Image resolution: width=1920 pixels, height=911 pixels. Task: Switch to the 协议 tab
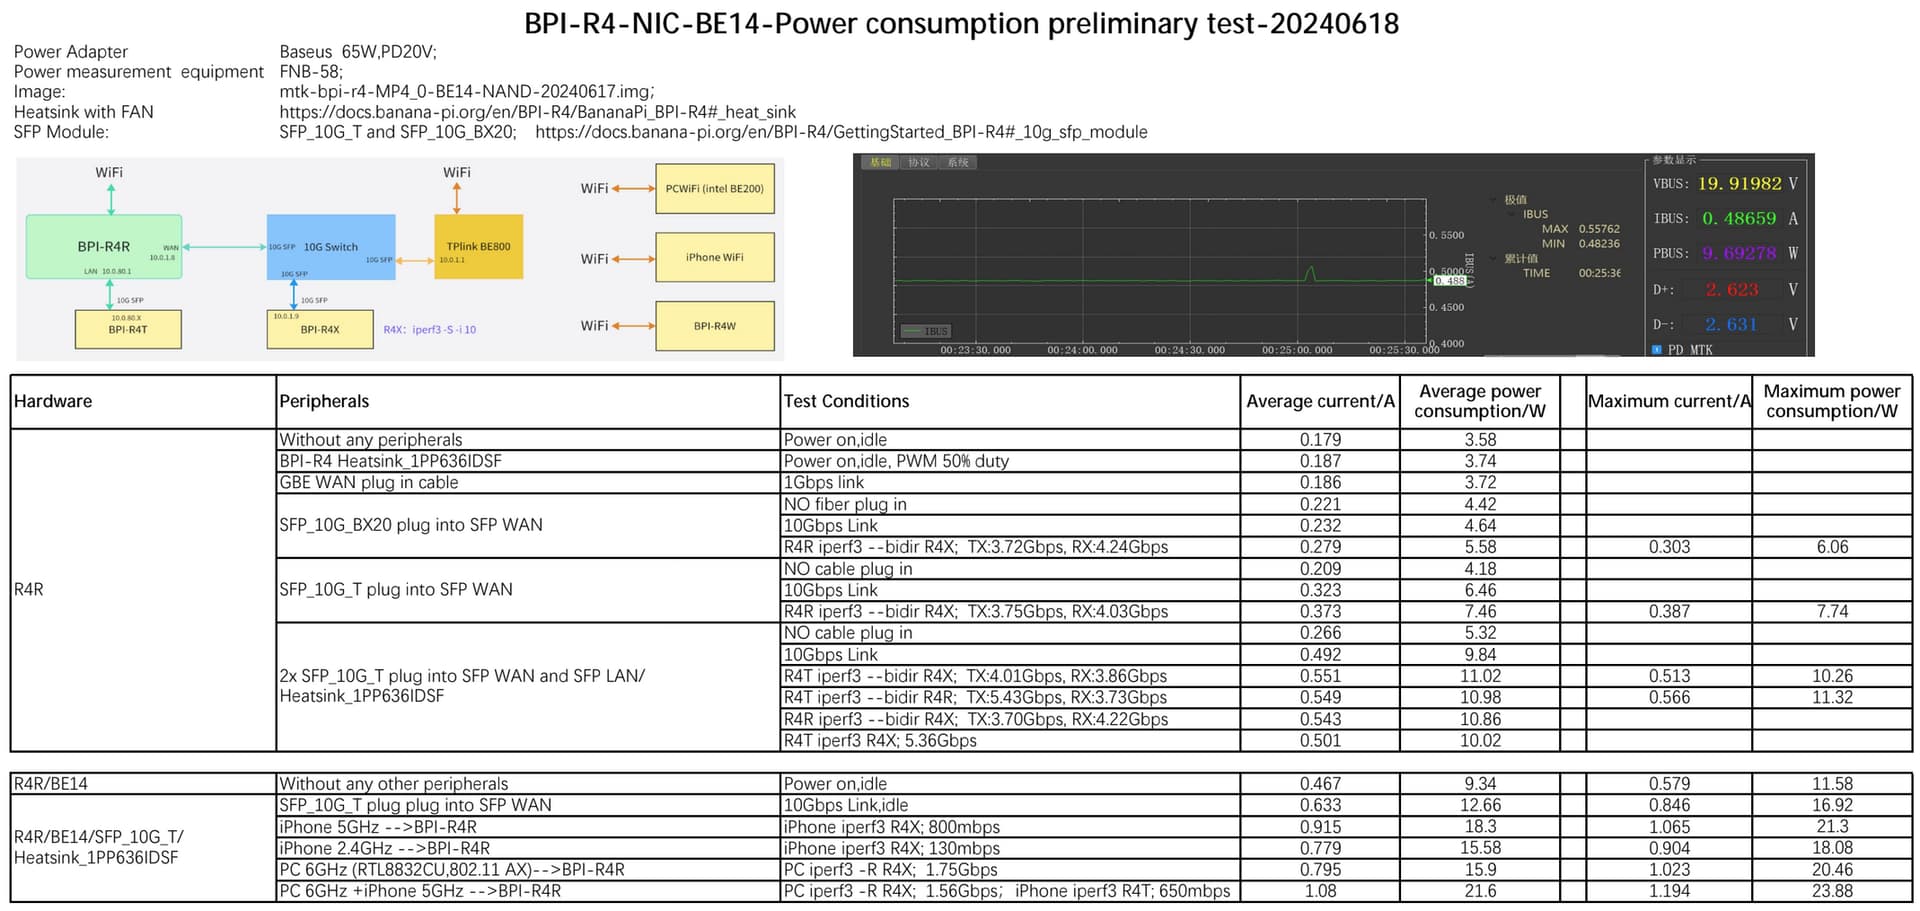(919, 162)
